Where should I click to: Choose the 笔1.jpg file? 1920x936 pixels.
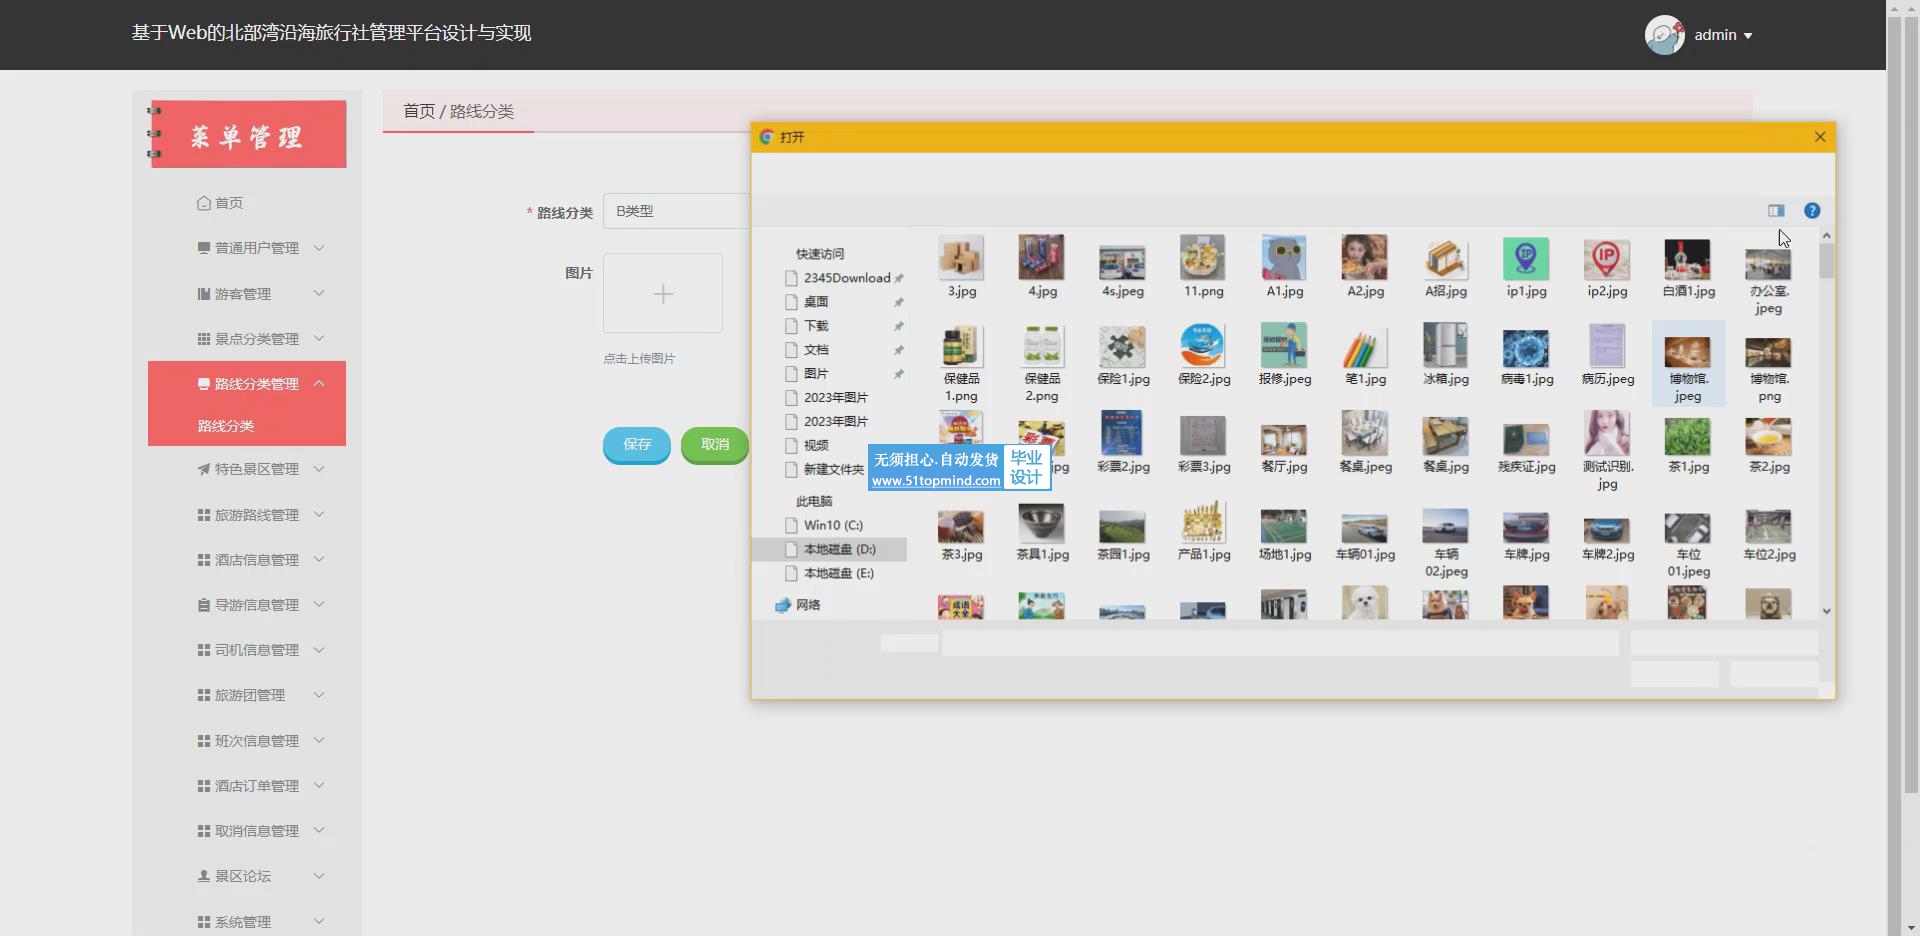click(x=1365, y=355)
